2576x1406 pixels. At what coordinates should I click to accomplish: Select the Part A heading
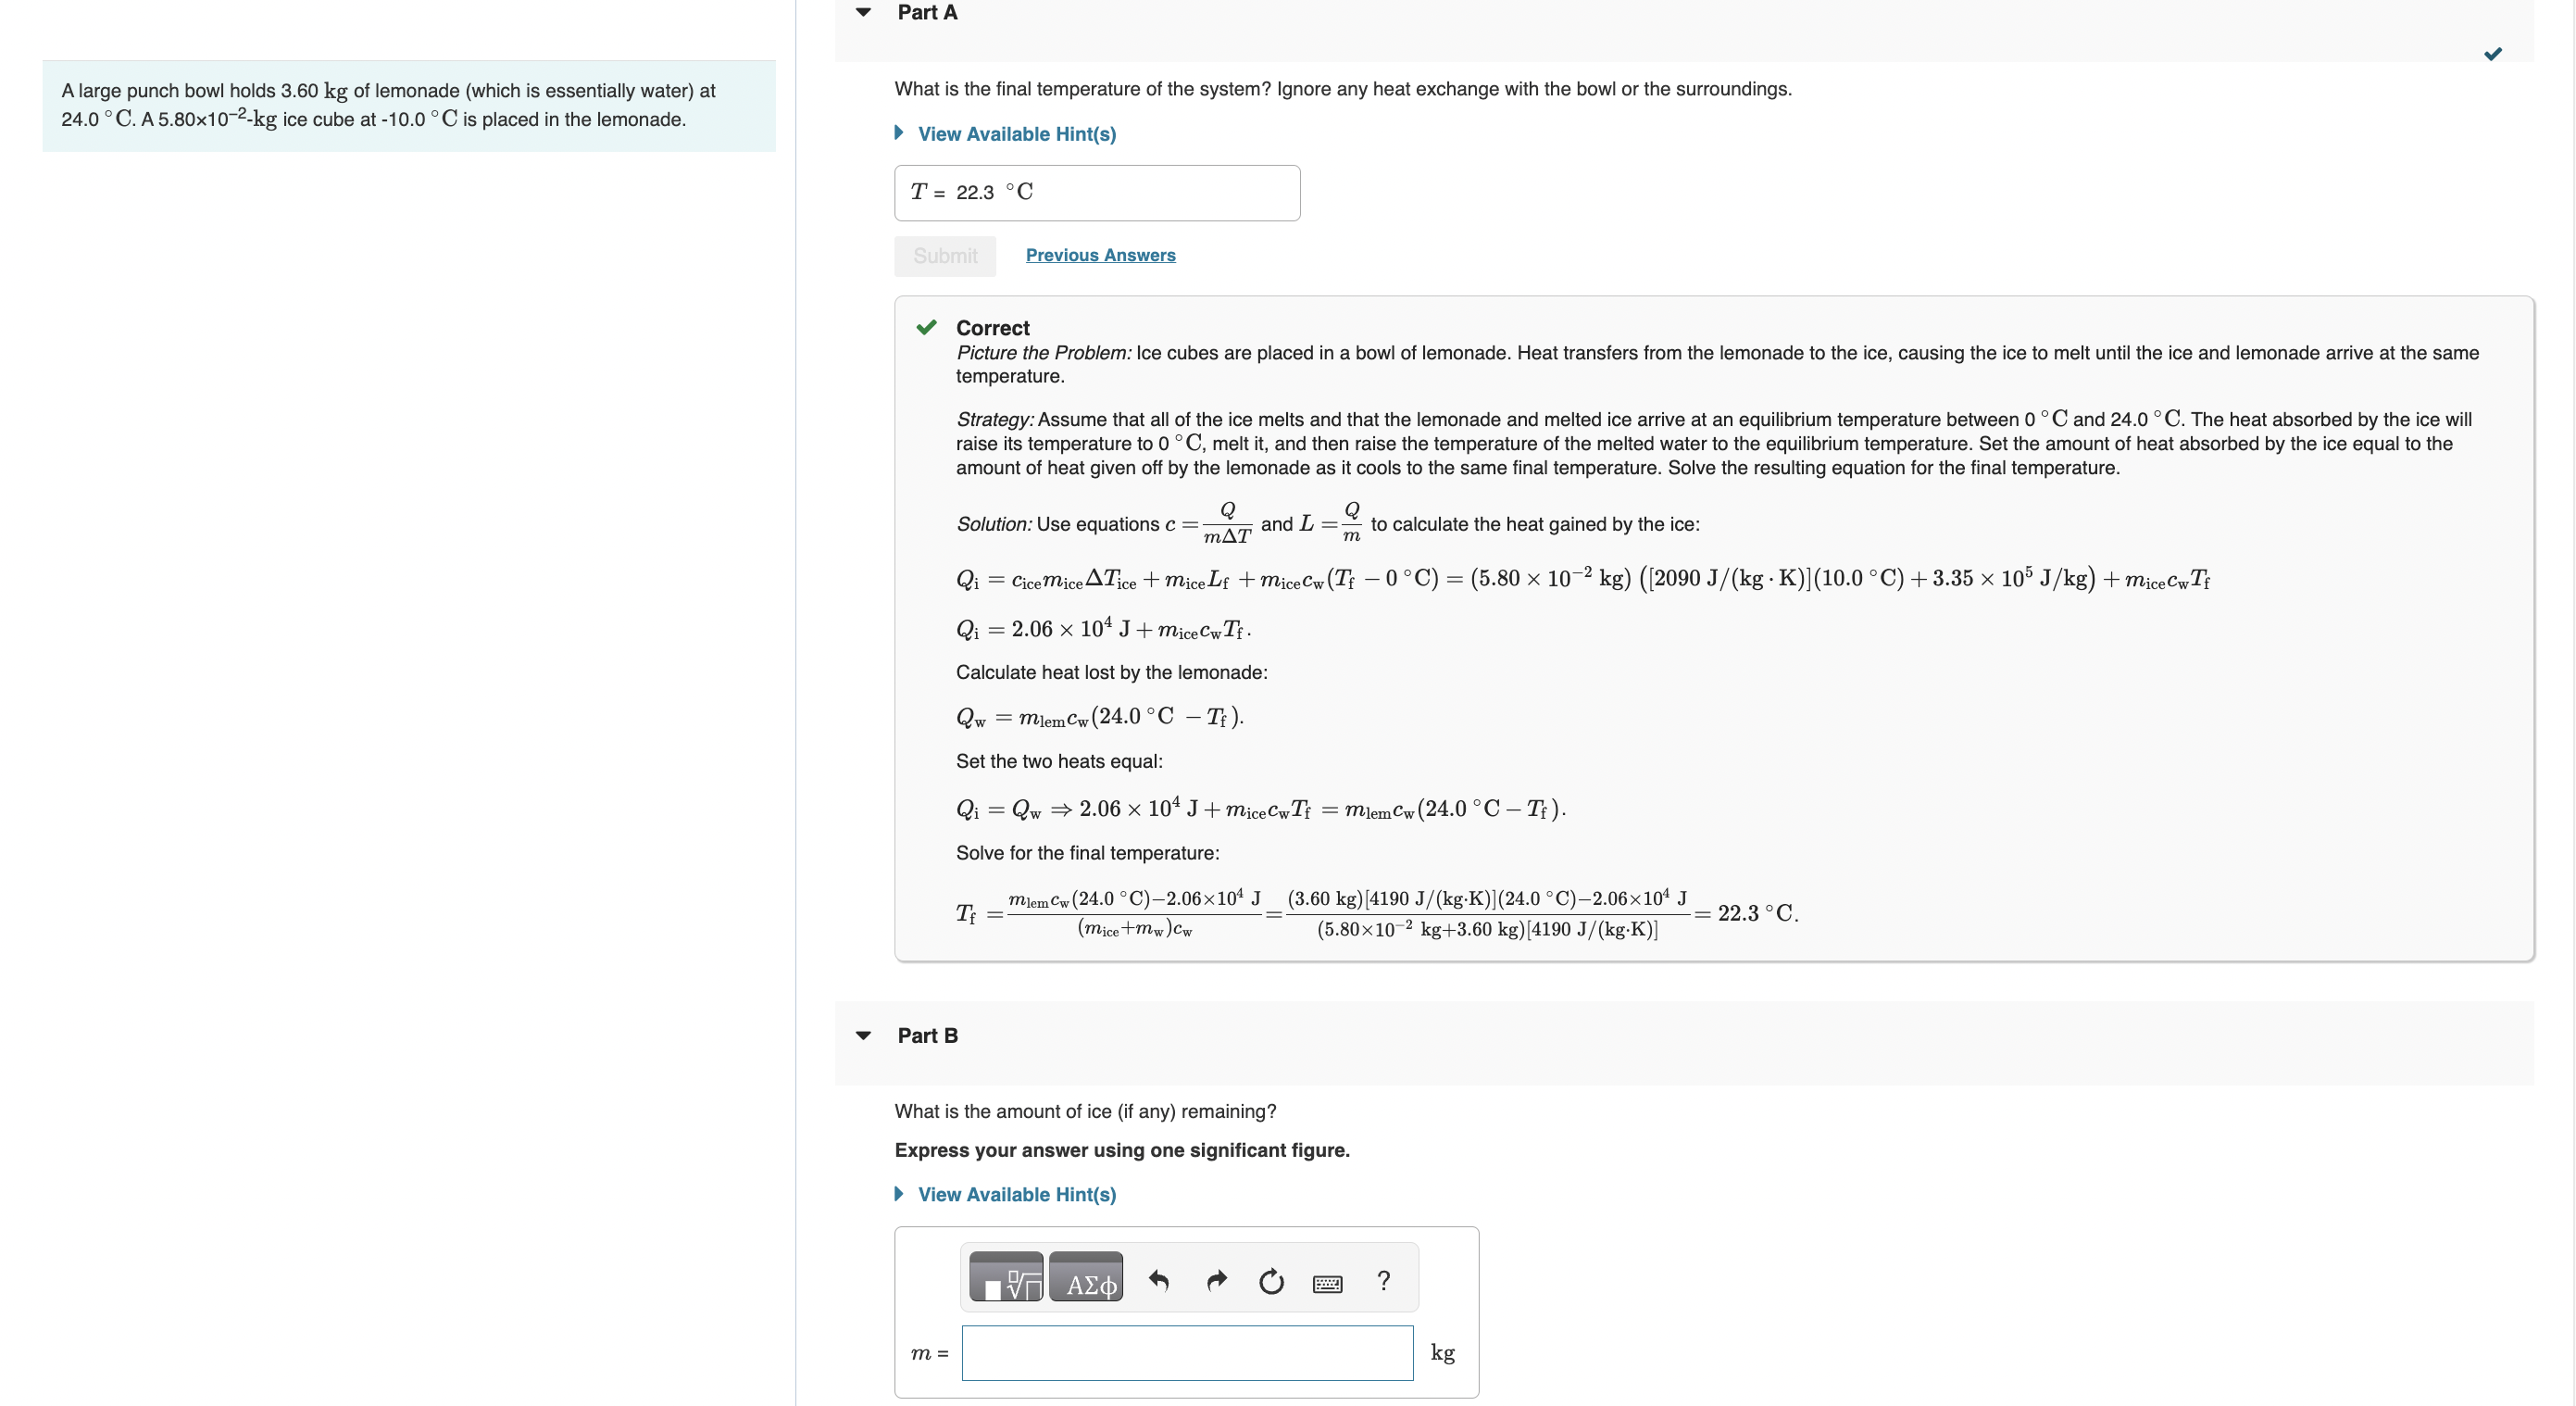tap(925, 12)
